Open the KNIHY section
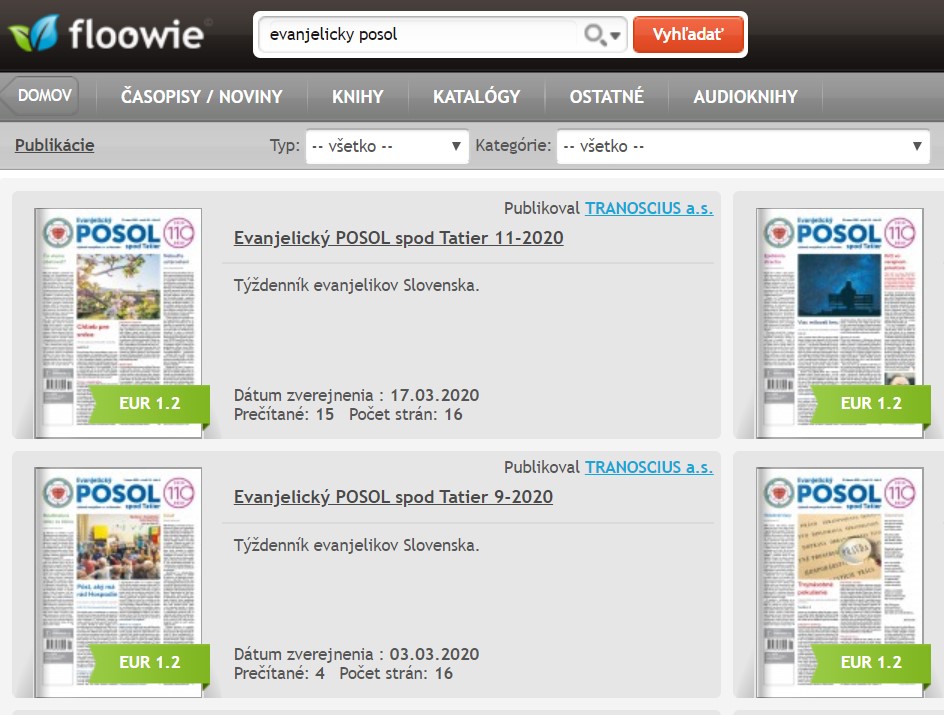The width and height of the screenshot is (944, 715). 358,96
